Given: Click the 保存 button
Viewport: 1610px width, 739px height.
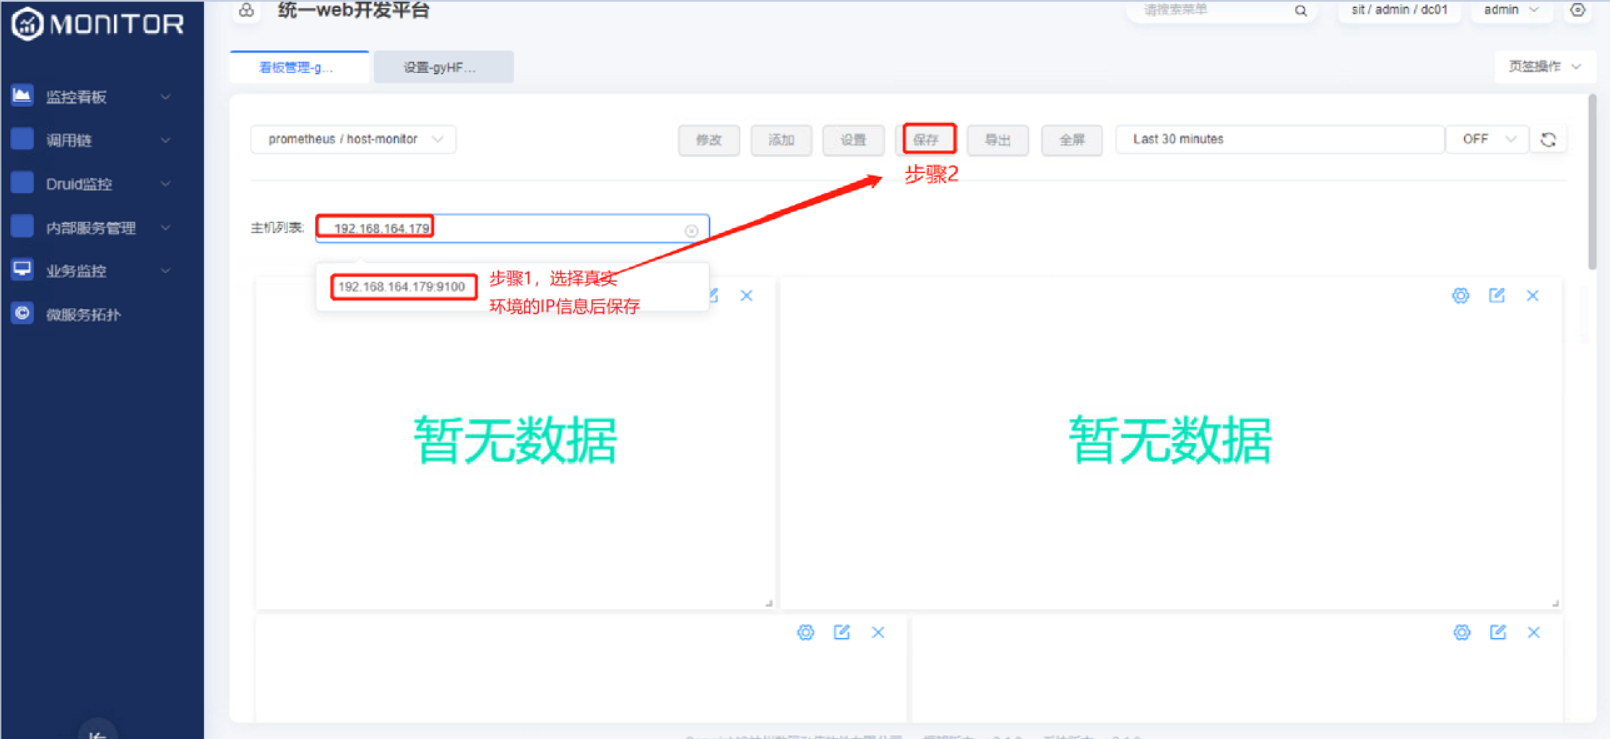Looking at the screenshot, I should (x=928, y=140).
